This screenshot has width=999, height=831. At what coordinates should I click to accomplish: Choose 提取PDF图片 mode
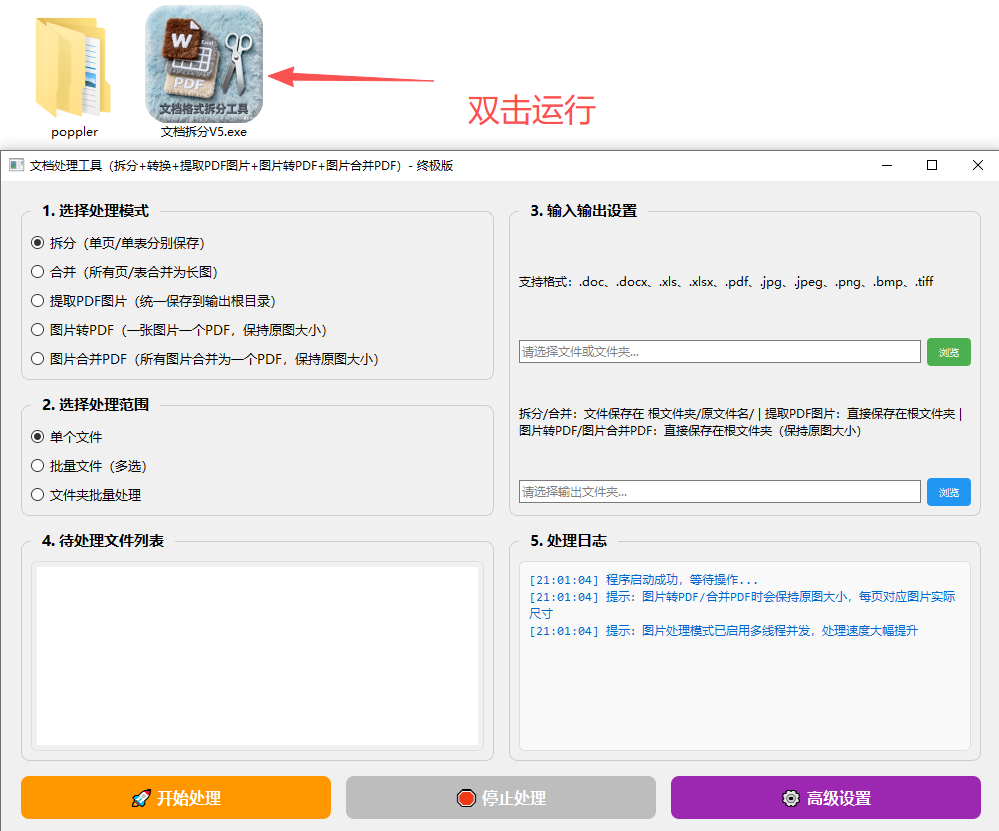tap(38, 300)
